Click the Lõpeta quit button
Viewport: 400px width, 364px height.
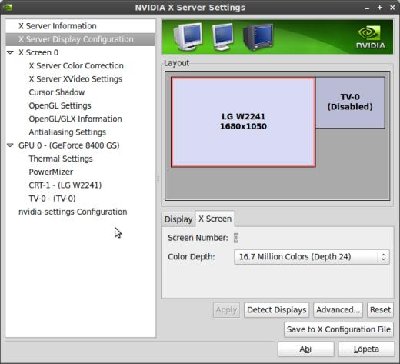(366, 349)
